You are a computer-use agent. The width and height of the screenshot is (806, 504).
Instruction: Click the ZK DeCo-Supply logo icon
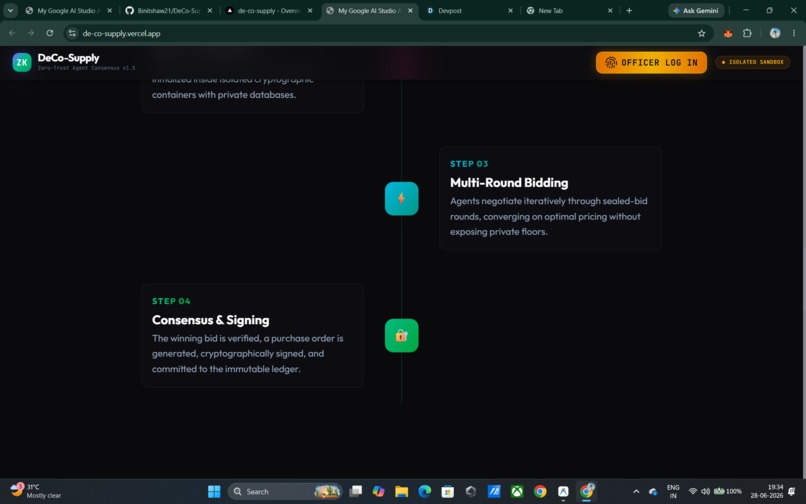coord(22,62)
